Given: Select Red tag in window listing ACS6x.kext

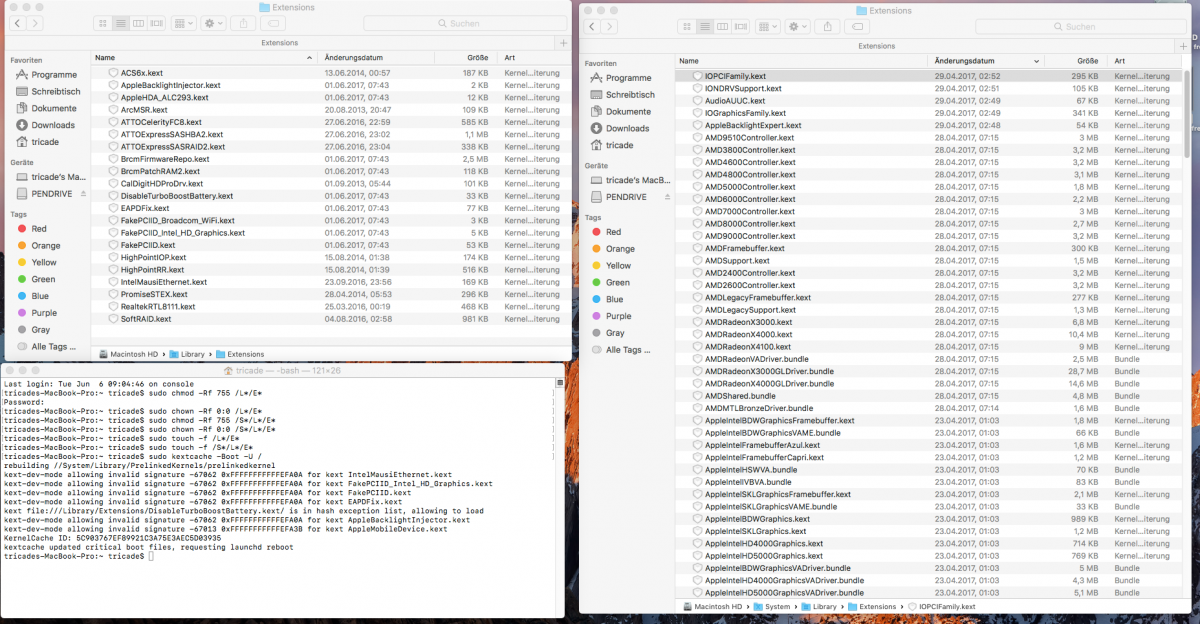Looking at the screenshot, I should click(39, 228).
